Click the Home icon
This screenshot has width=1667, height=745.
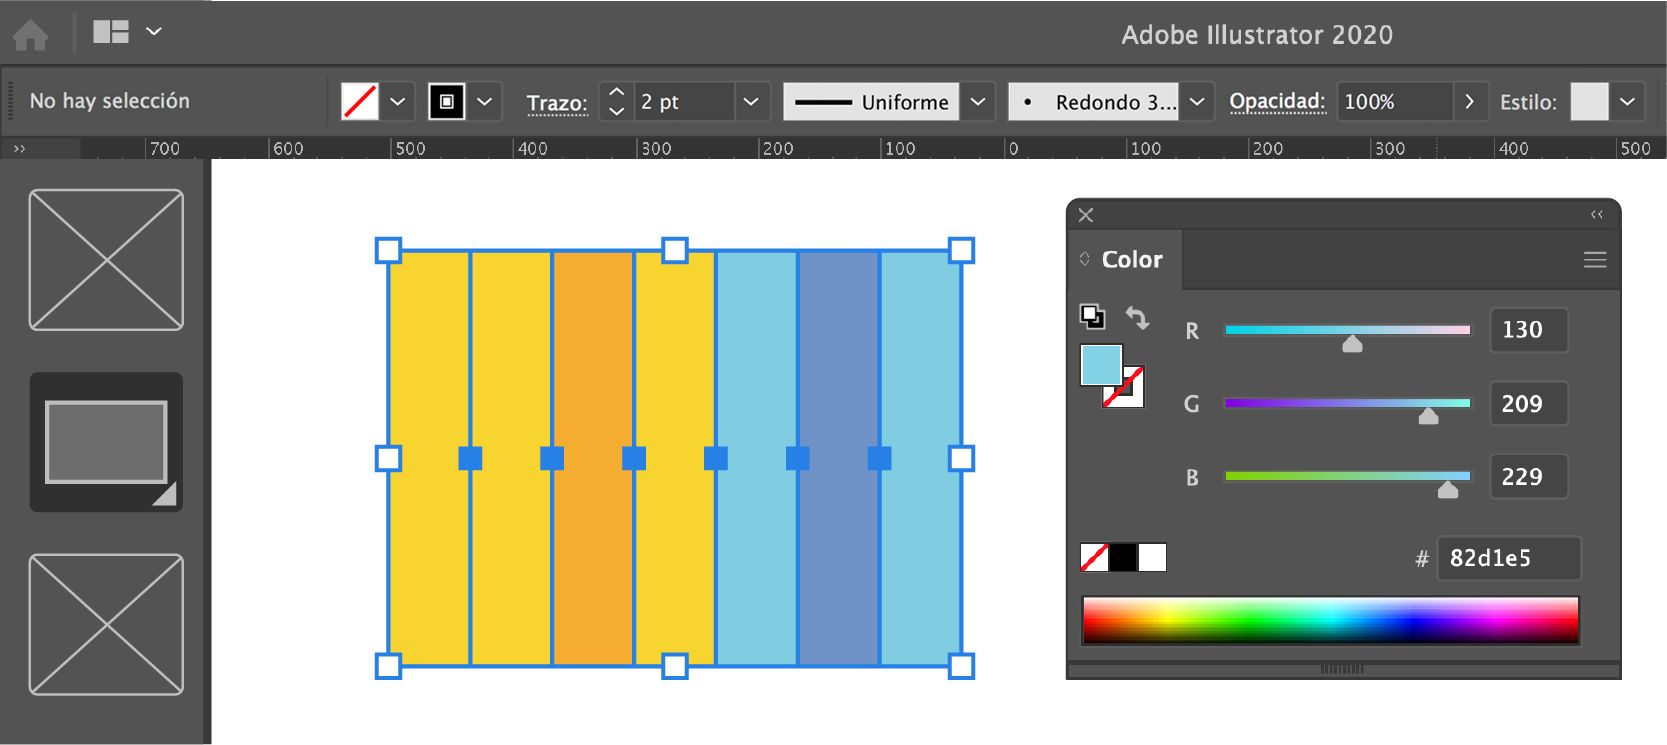coord(30,35)
